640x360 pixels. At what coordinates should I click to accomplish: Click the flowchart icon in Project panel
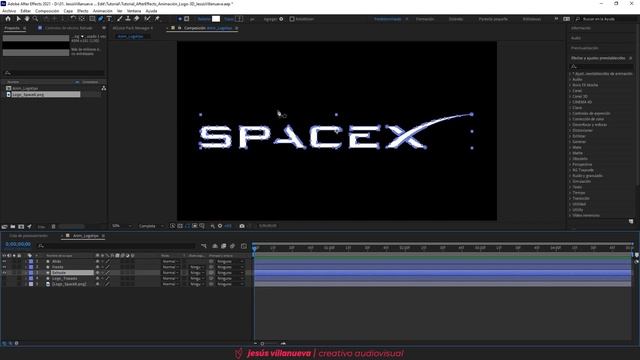click(104, 88)
